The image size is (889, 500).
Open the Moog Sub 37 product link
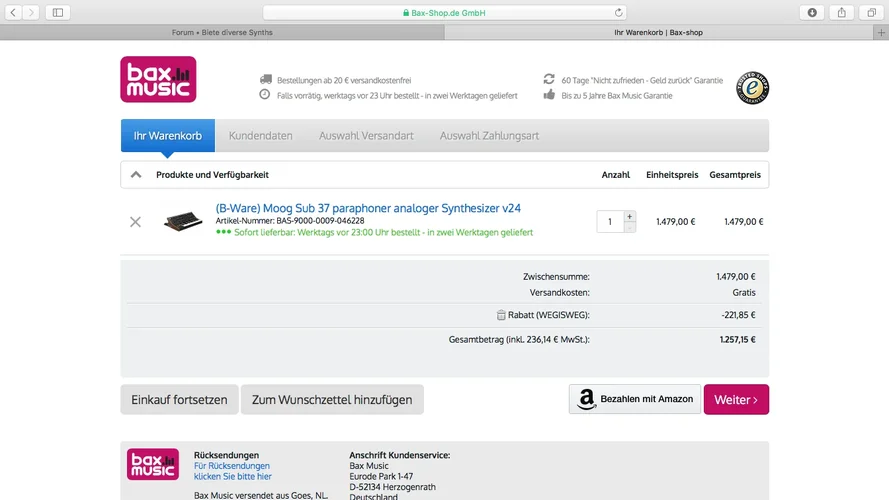(x=368, y=208)
